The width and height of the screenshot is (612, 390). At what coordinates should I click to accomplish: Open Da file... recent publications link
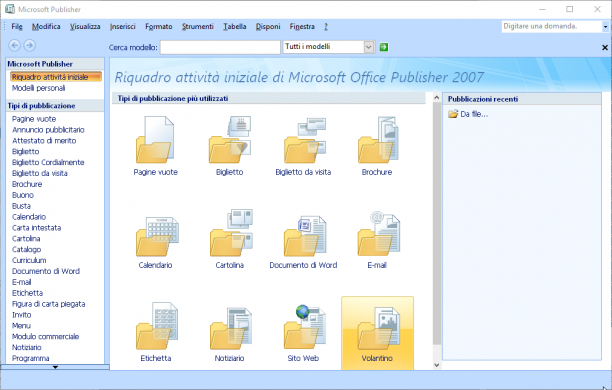tap(468, 114)
